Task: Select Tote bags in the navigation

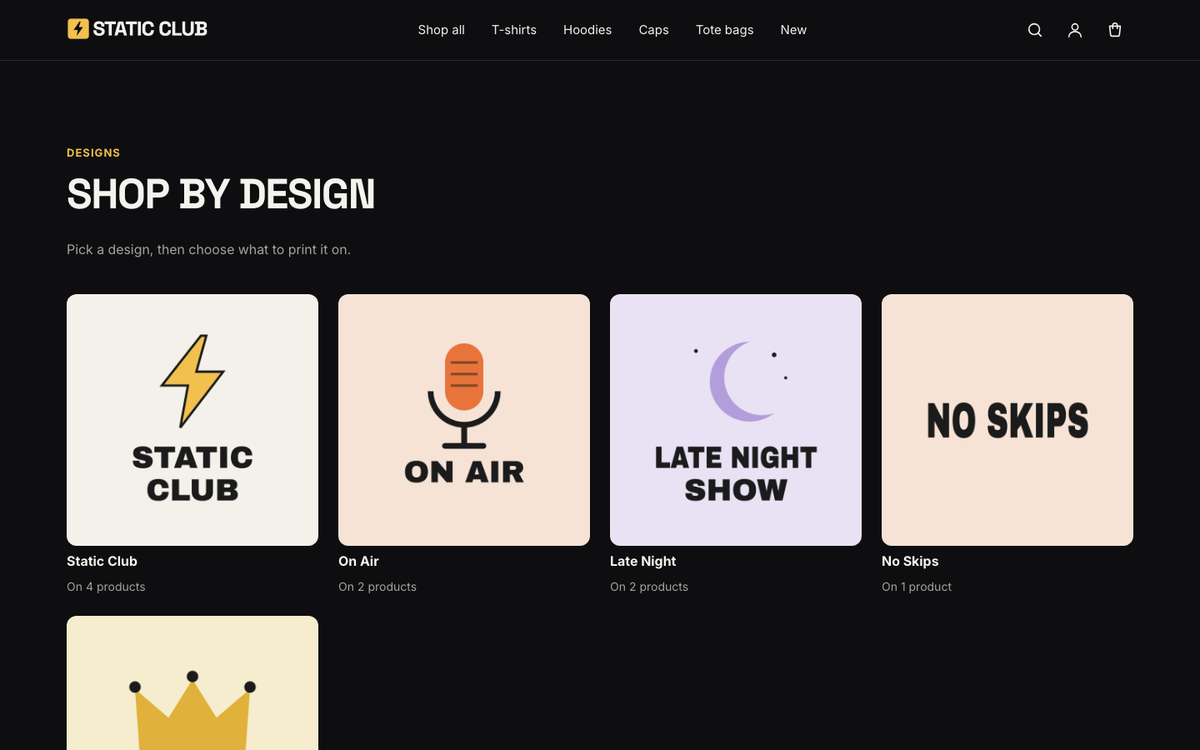Action: coord(725,30)
